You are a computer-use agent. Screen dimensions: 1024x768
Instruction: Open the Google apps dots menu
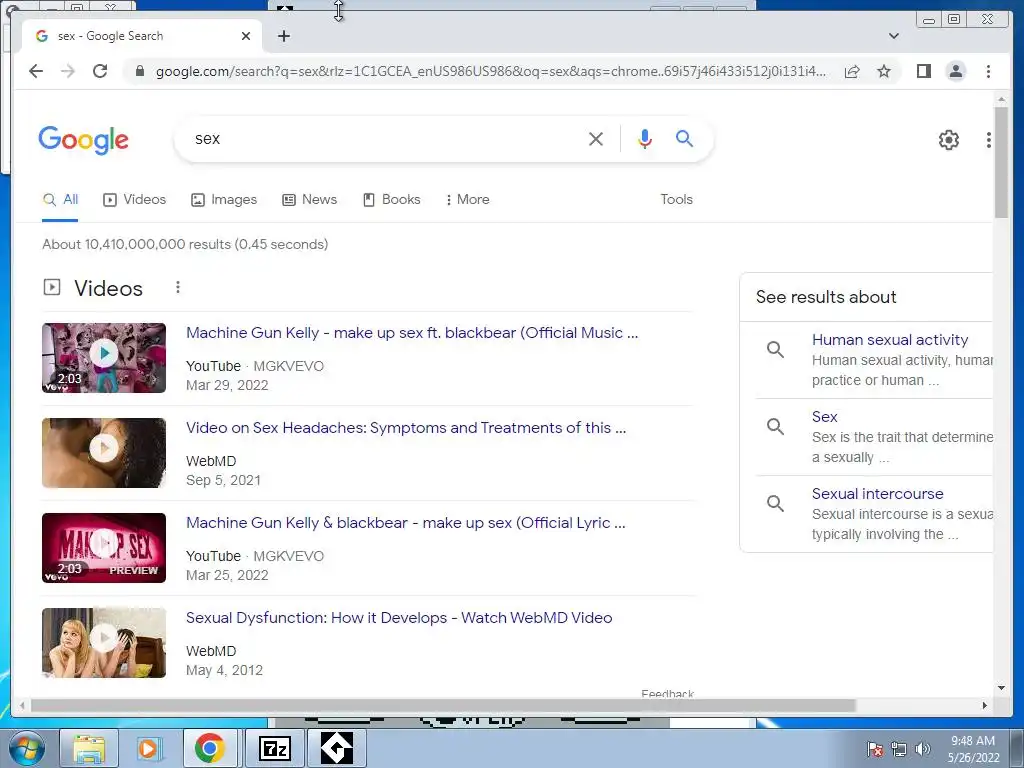988,139
